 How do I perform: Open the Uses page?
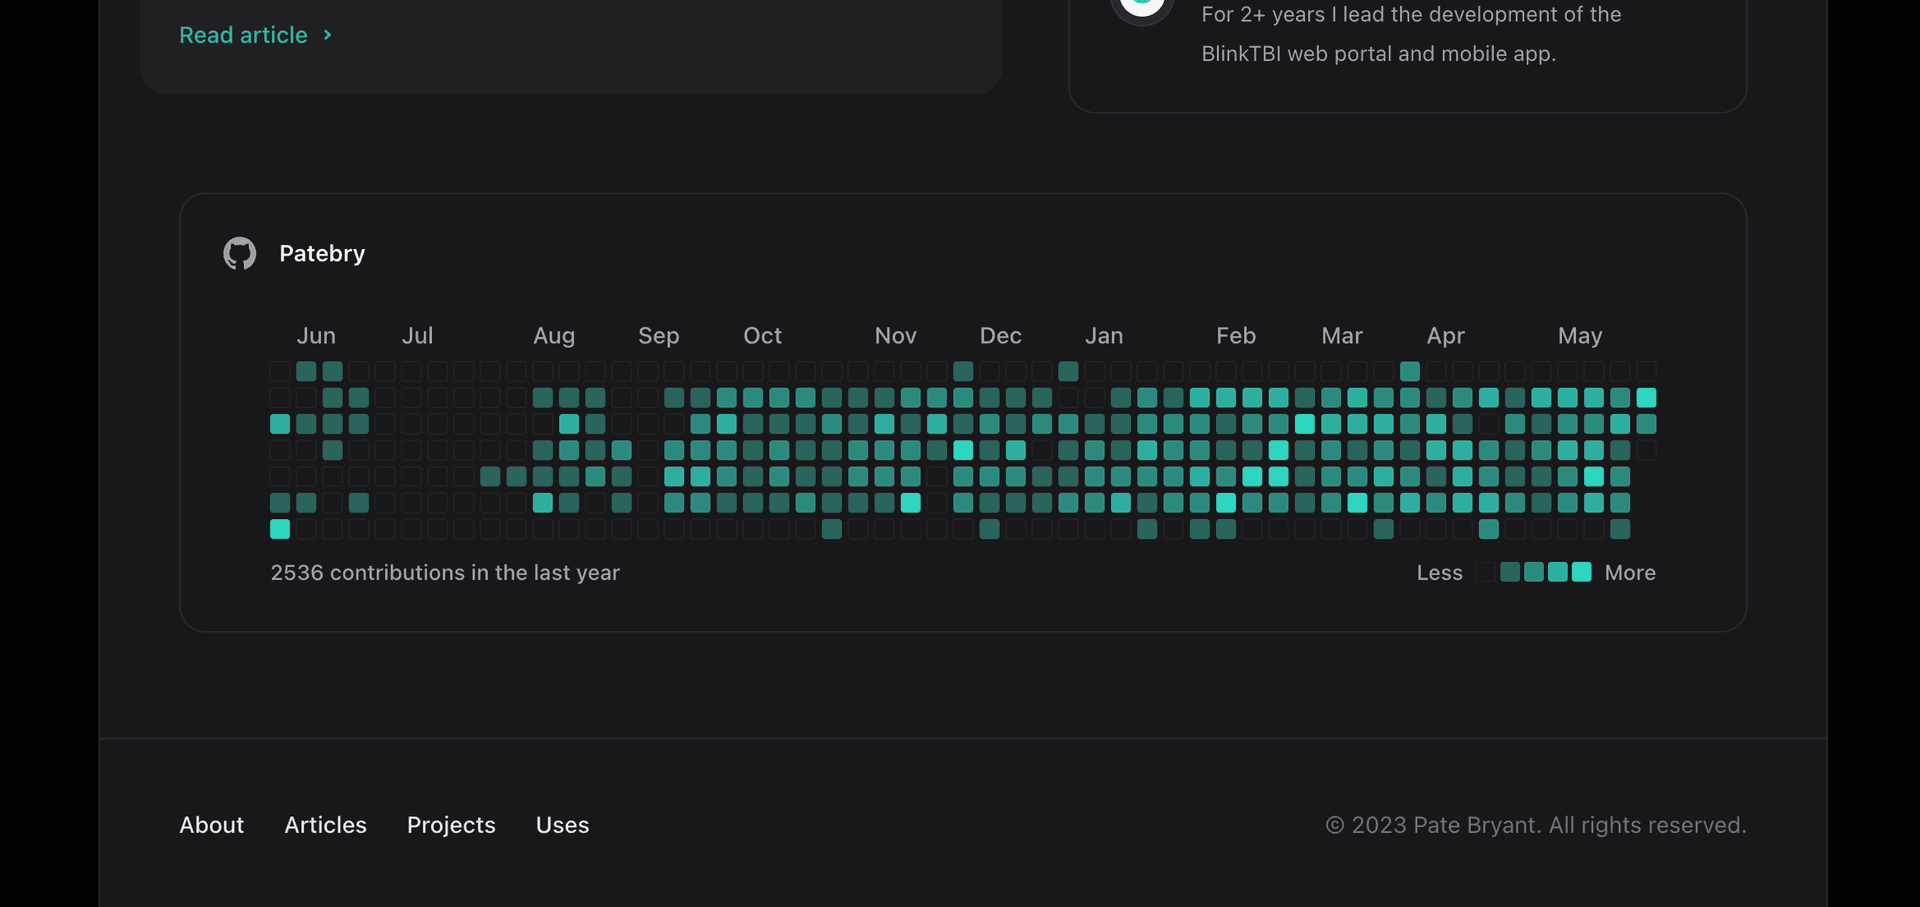point(562,825)
